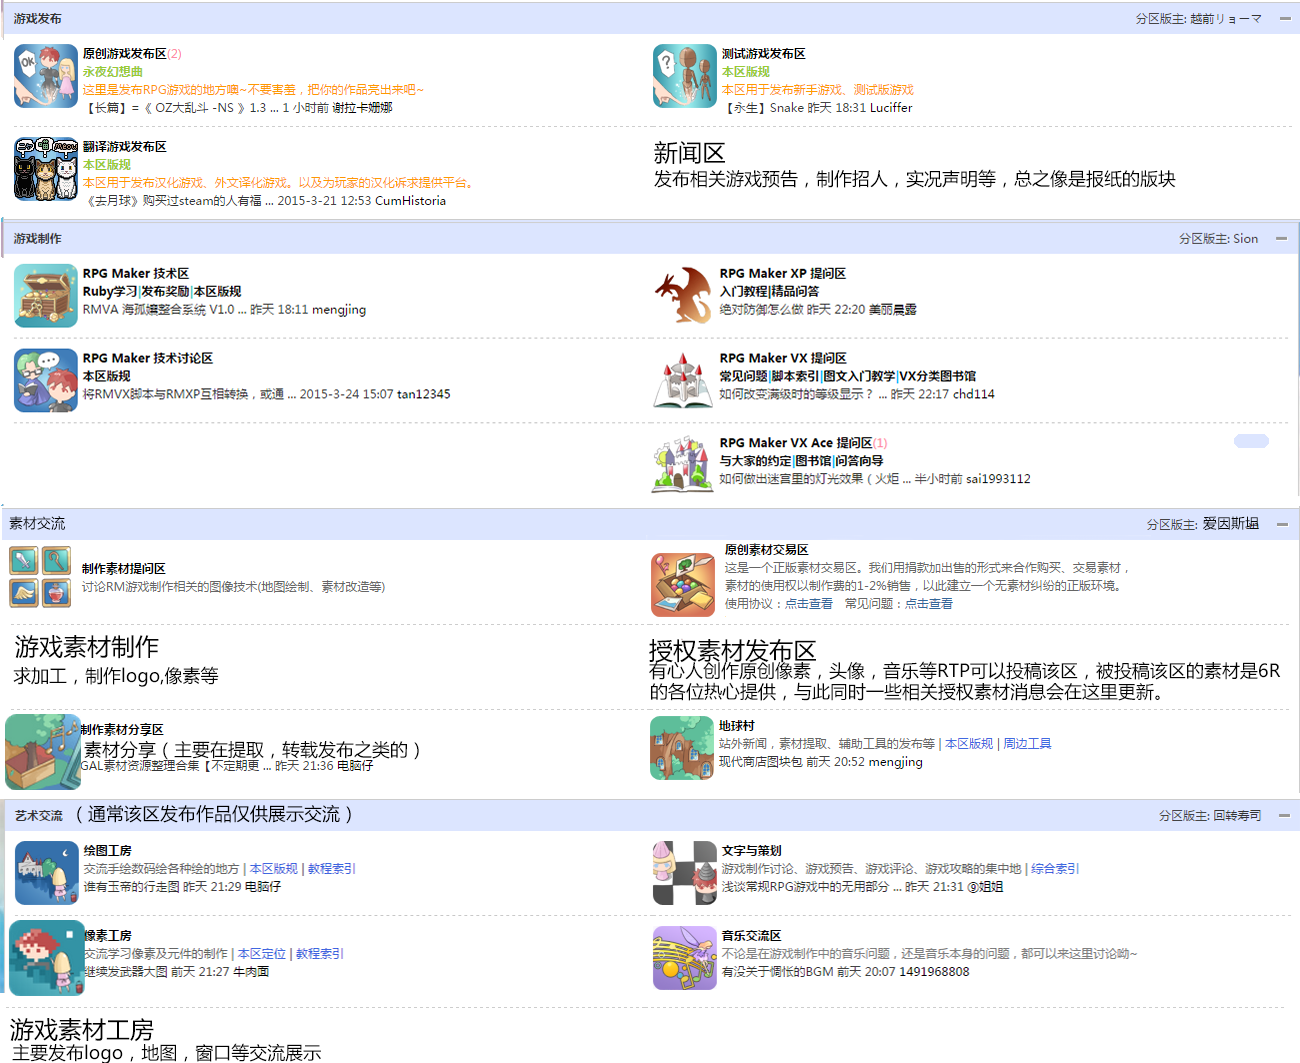
Task: Open the Ruby学习 link
Action: click(110, 291)
